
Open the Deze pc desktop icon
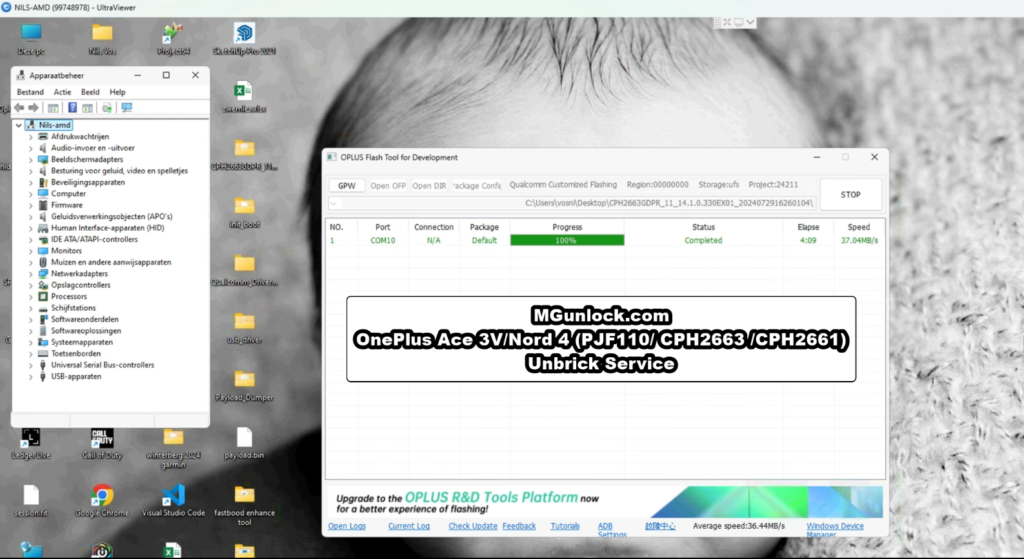(x=31, y=39)
